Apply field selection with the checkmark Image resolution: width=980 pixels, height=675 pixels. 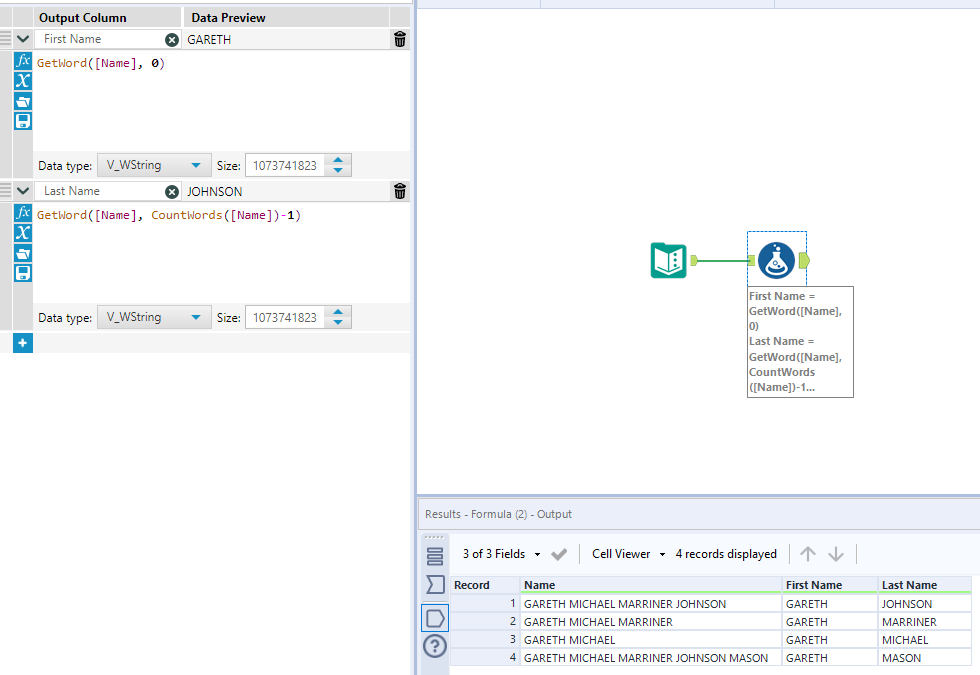558,553
